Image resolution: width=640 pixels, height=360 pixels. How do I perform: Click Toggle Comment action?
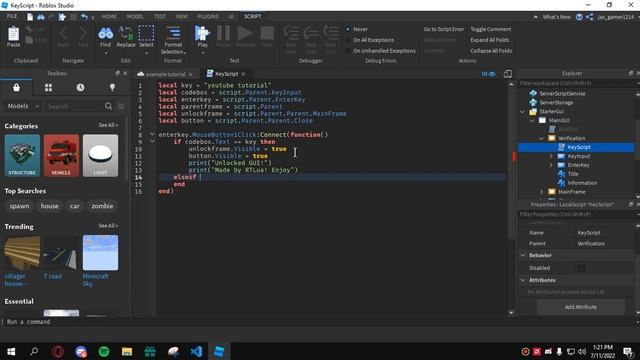click(x=491, y=29)
